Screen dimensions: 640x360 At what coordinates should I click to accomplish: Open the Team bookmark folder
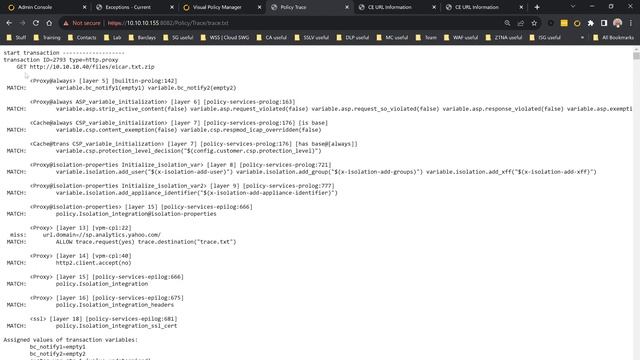coord(426,38)
